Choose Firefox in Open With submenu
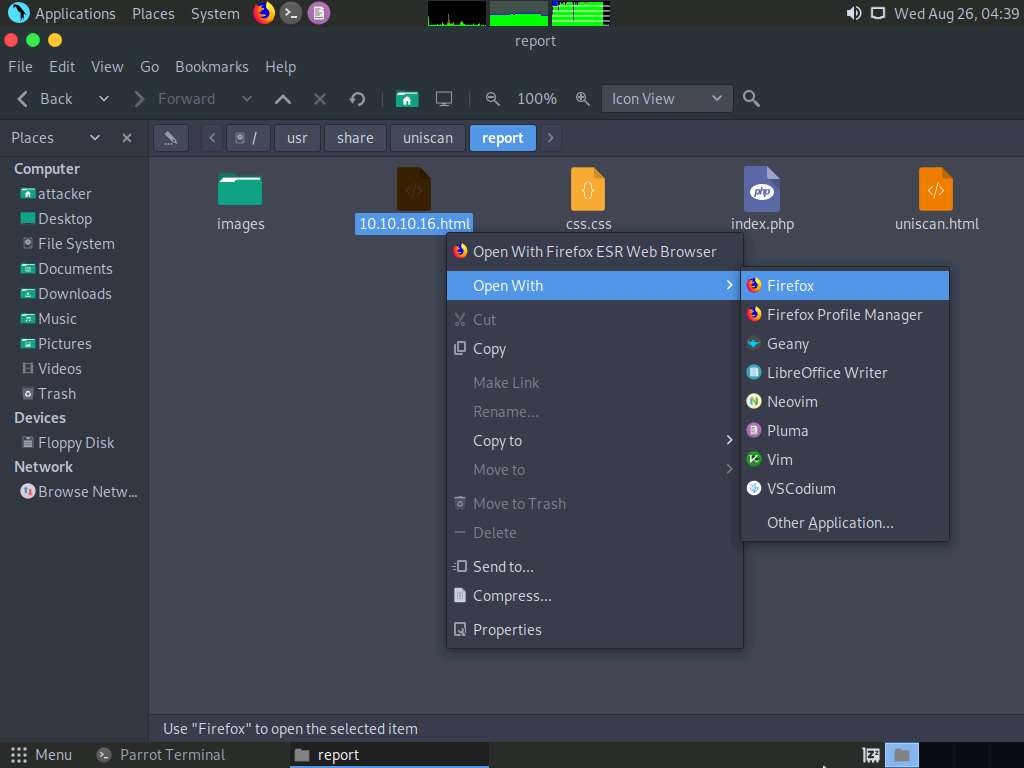The width and height of the screenshot is (1024, 768). 844,285
